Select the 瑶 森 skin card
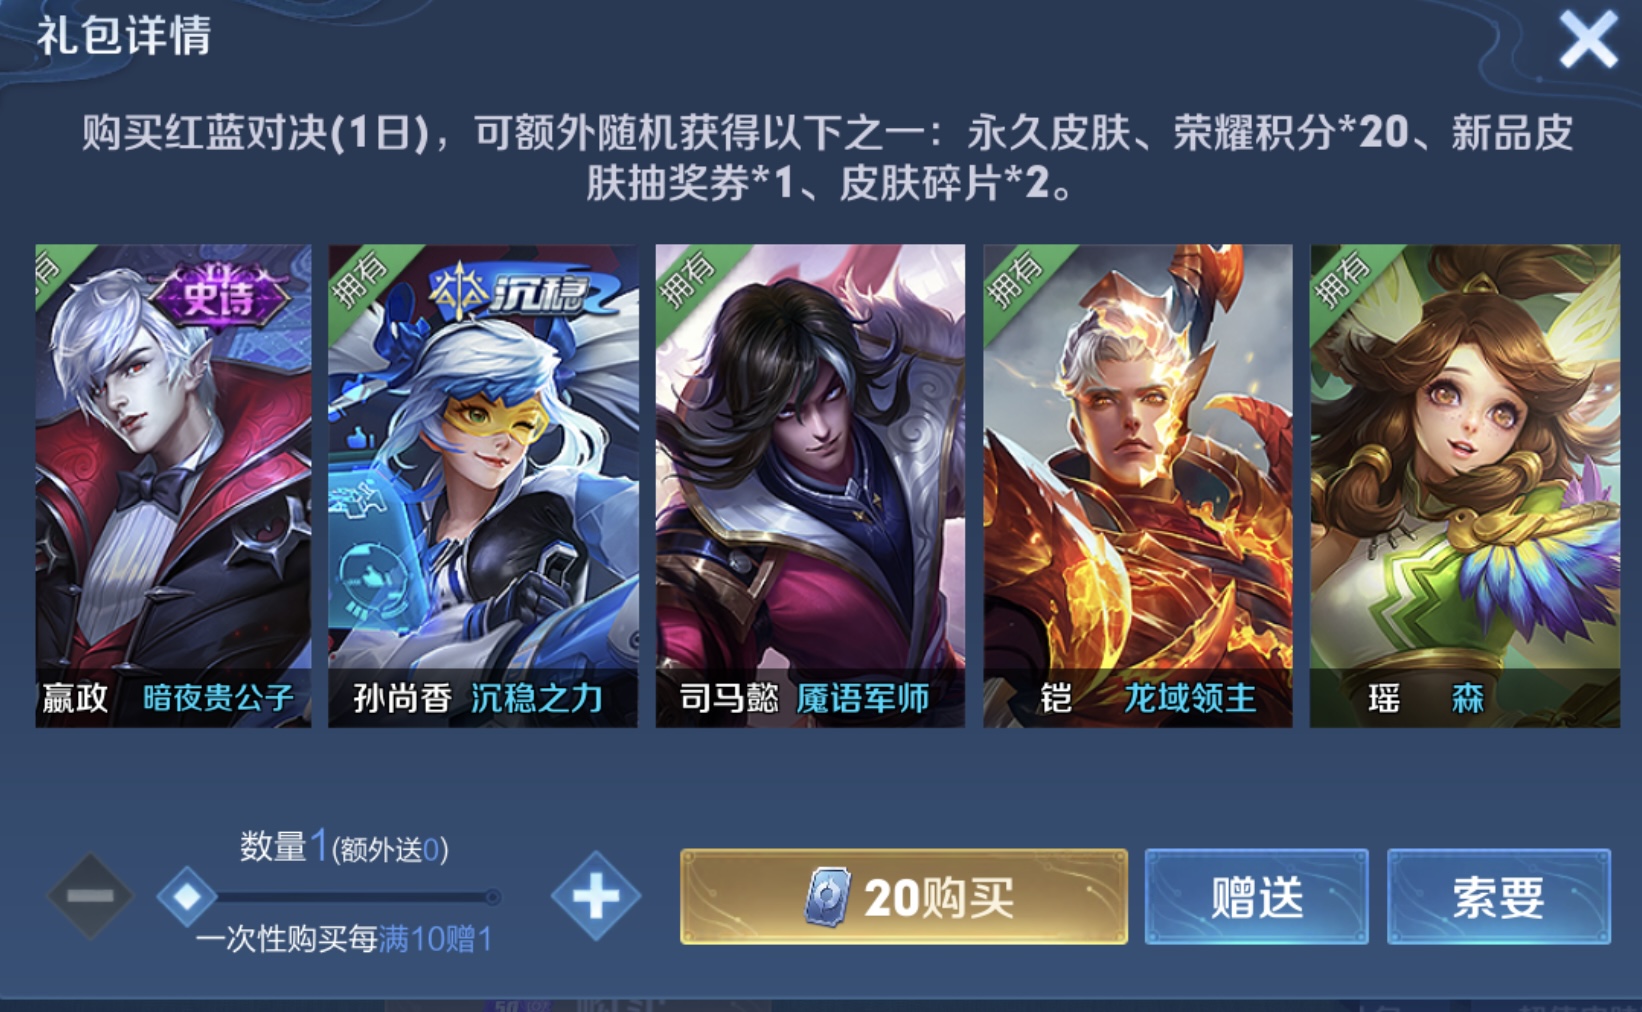 pyautogui.click(x=1465, y=486)
